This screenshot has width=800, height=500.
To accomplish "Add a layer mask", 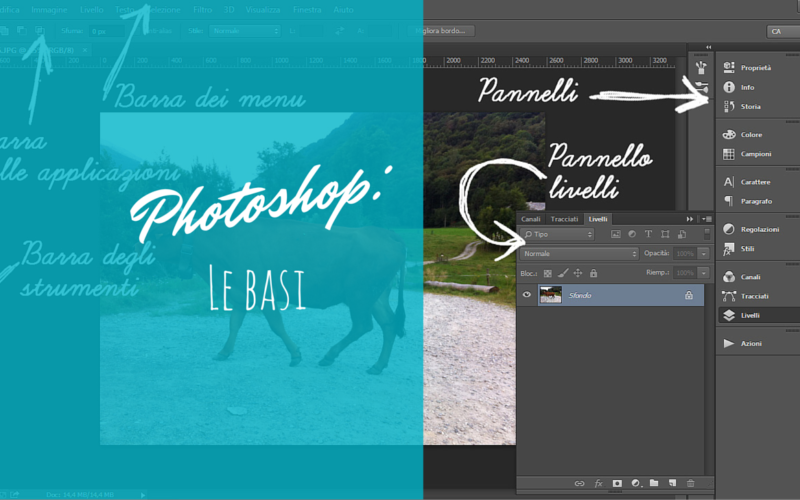I will pyautogui.click(x=617, y=483).
